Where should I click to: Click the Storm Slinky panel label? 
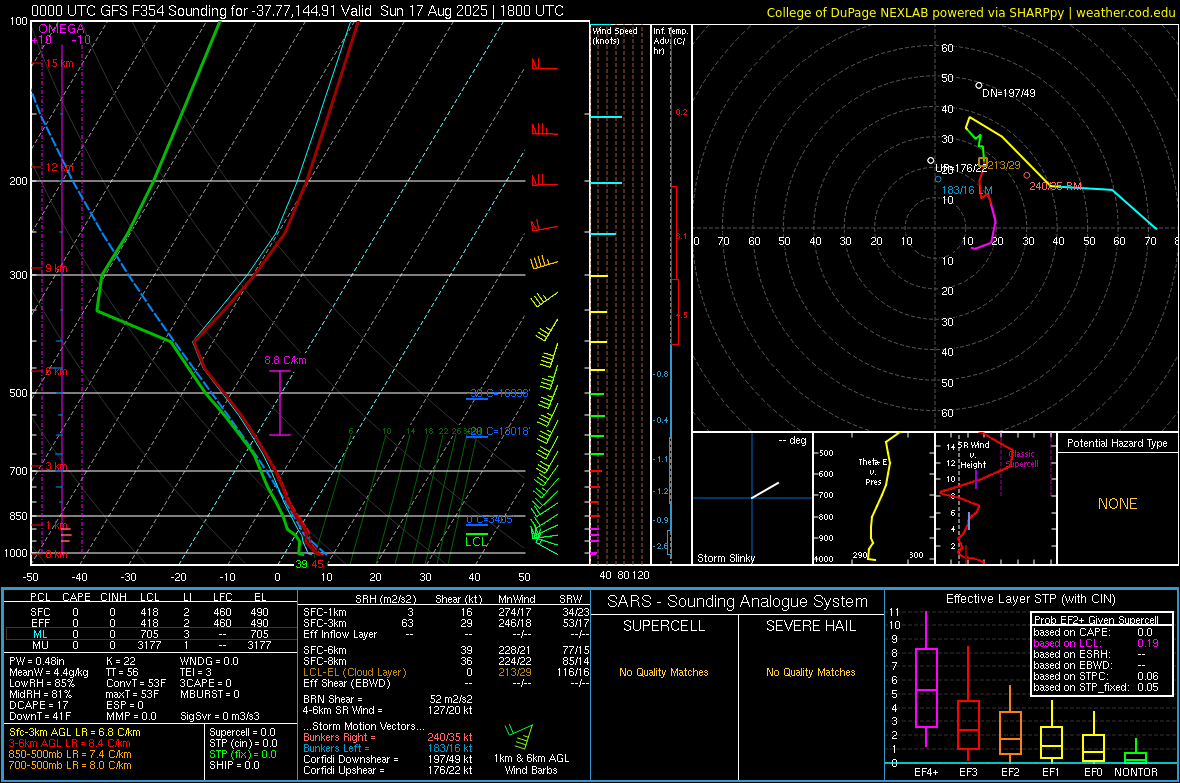pyautogui.click(x=725, y=558)
